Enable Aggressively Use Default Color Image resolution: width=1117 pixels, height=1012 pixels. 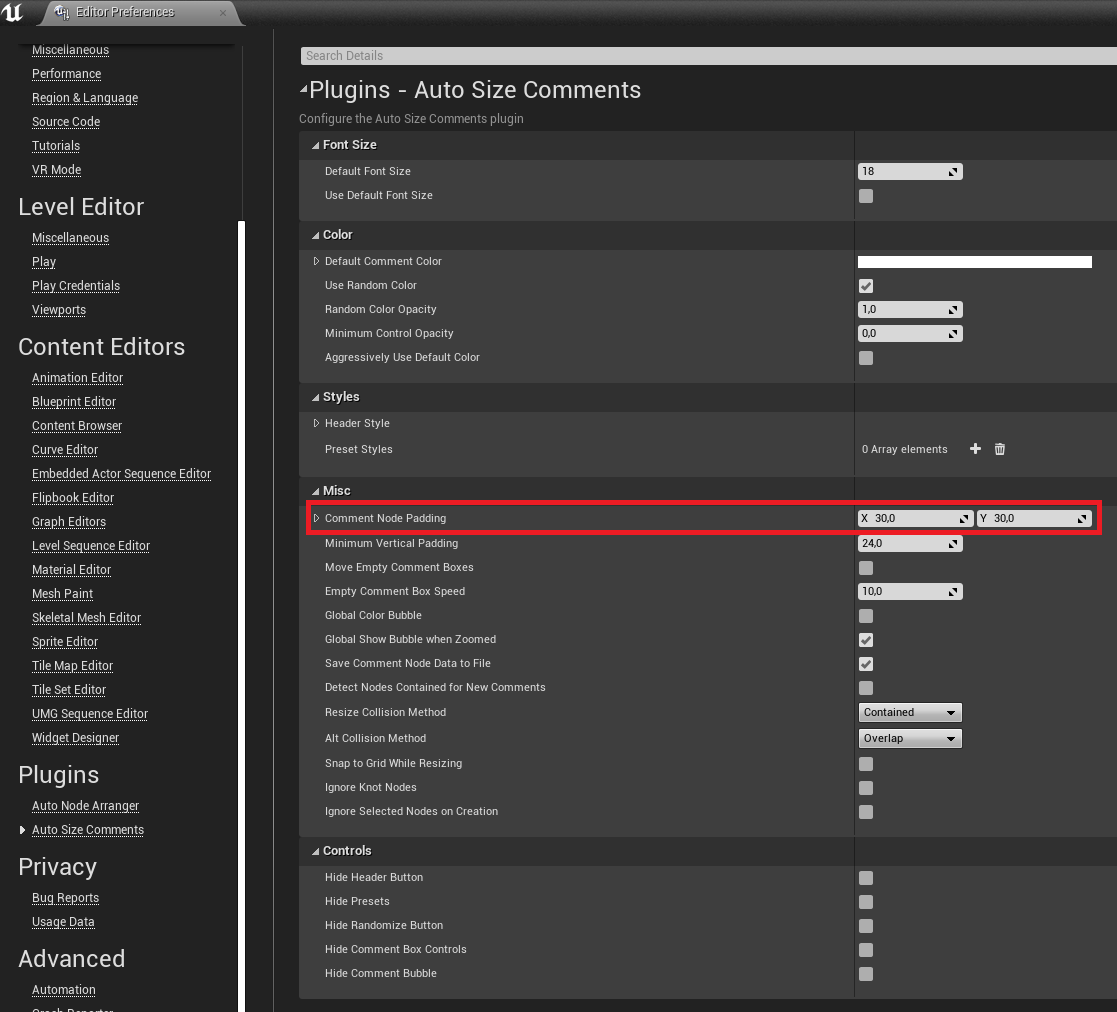866,358
